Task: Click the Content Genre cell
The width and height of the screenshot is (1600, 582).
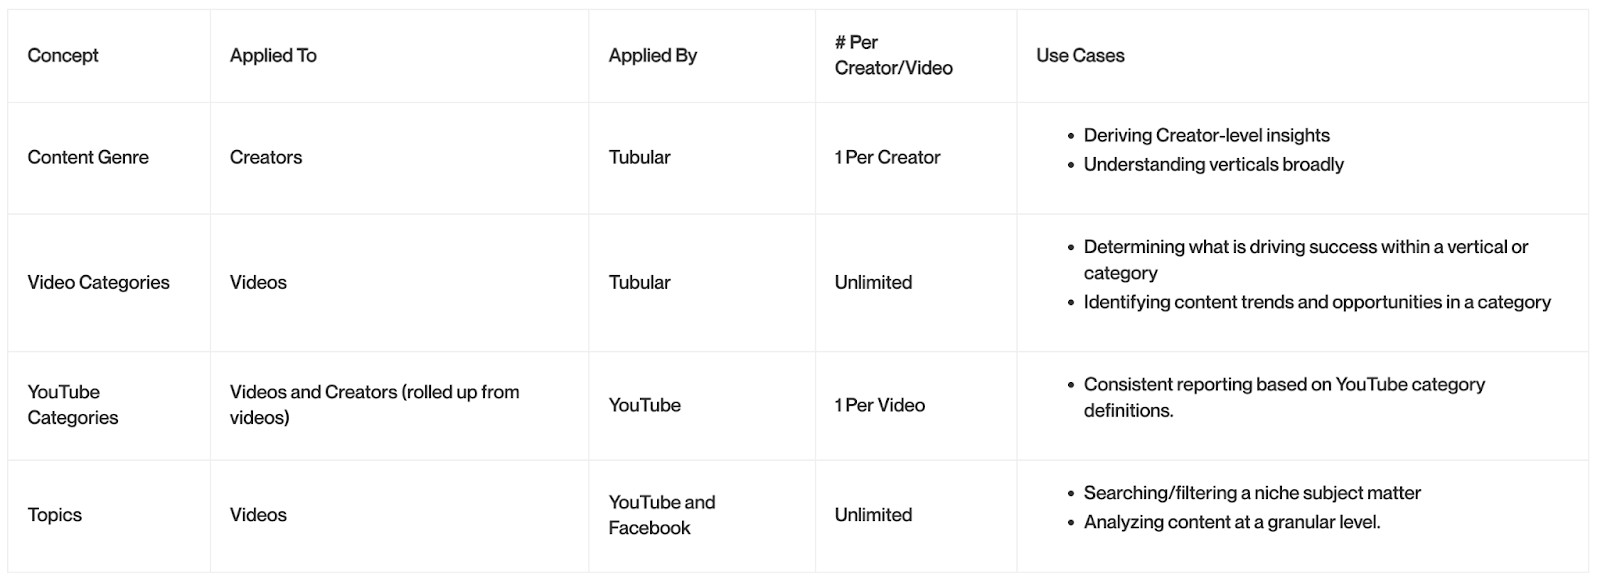Action: [x=88, y=157]
